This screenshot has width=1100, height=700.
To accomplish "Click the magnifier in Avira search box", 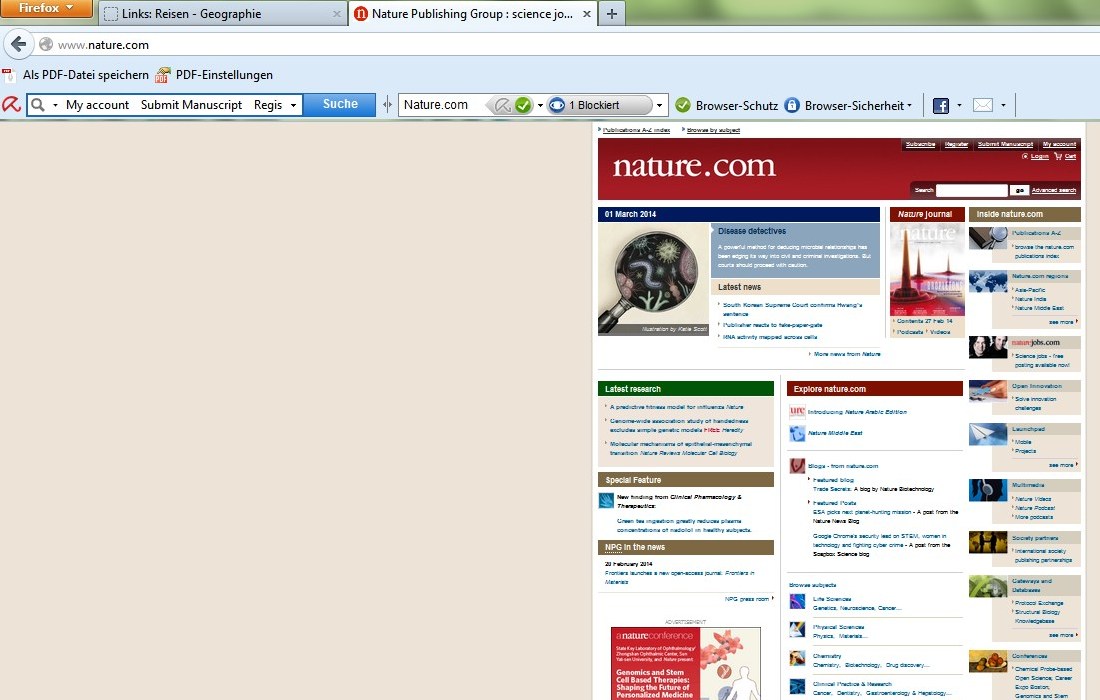I will click(38, 105).
